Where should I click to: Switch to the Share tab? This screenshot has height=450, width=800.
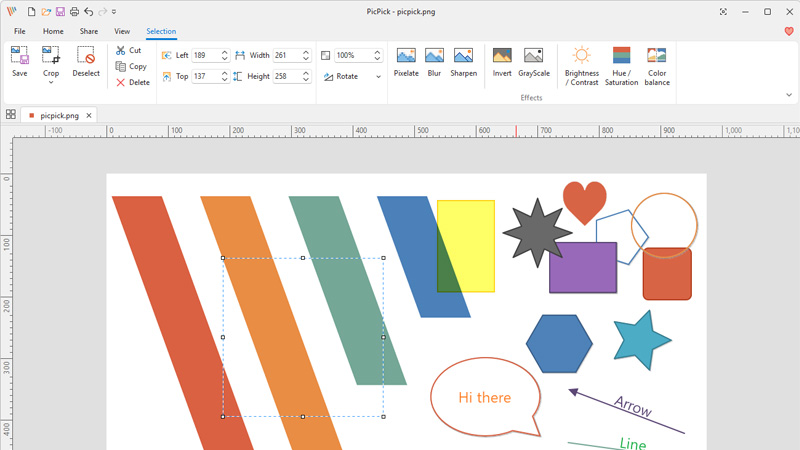click(x=89, y=31)
